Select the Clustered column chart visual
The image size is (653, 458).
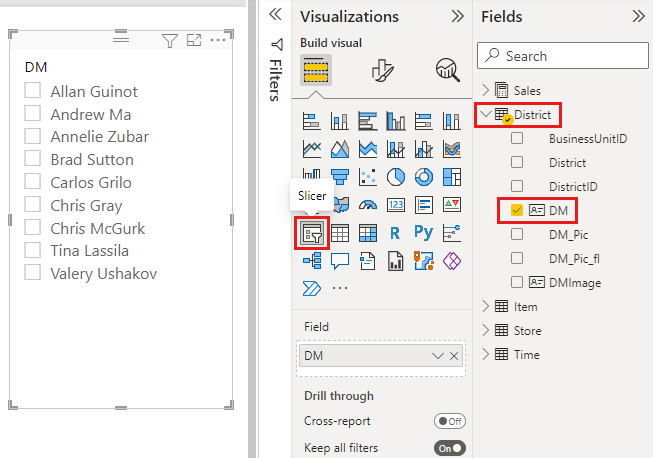[396, 121]
